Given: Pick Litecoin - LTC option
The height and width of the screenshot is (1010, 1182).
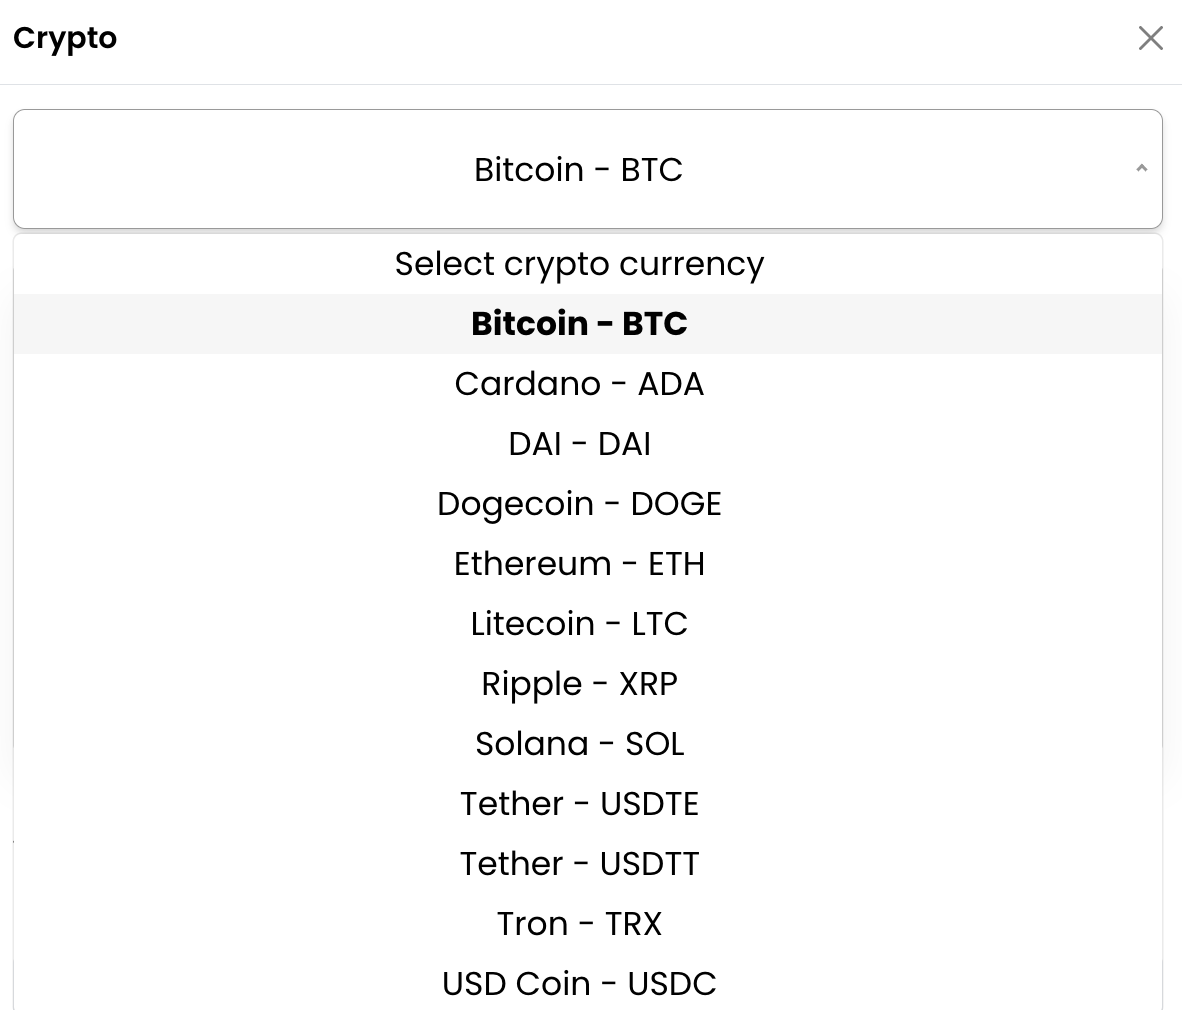Looking at the screenshot, I should point(579,624).
